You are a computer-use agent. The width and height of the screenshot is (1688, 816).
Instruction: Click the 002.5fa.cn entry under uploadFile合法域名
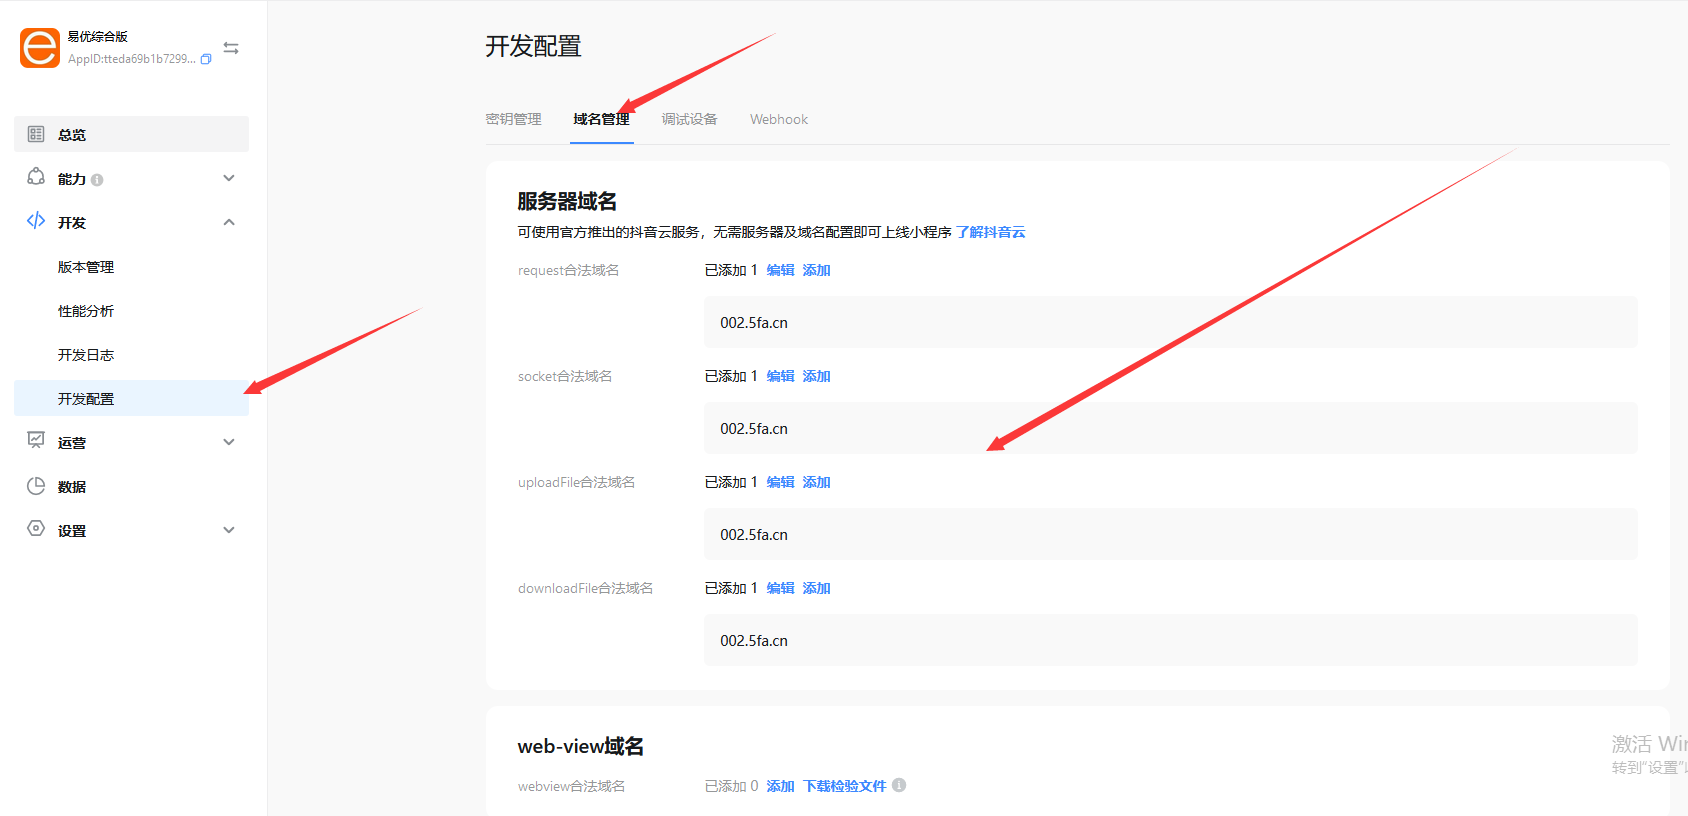[x=1171, y=534]
